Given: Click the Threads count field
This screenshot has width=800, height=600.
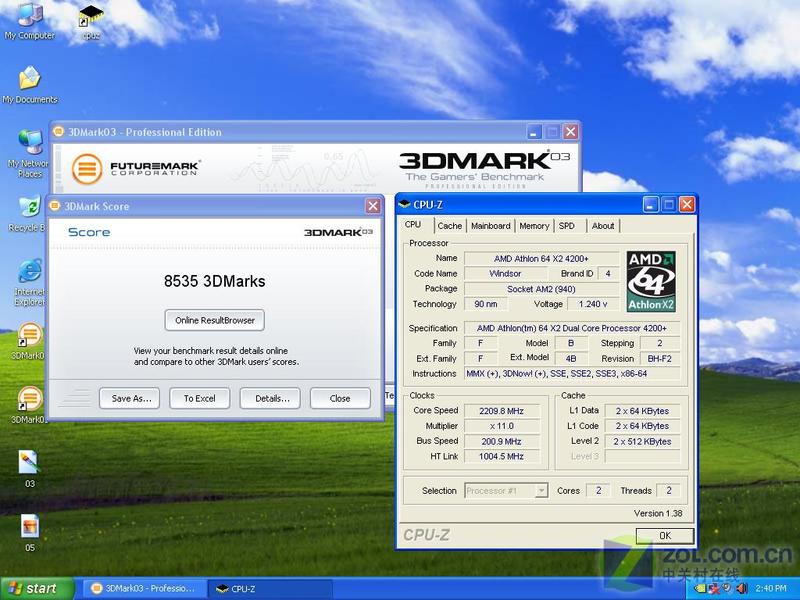Looking at the screenshot, I should point(668,490).
